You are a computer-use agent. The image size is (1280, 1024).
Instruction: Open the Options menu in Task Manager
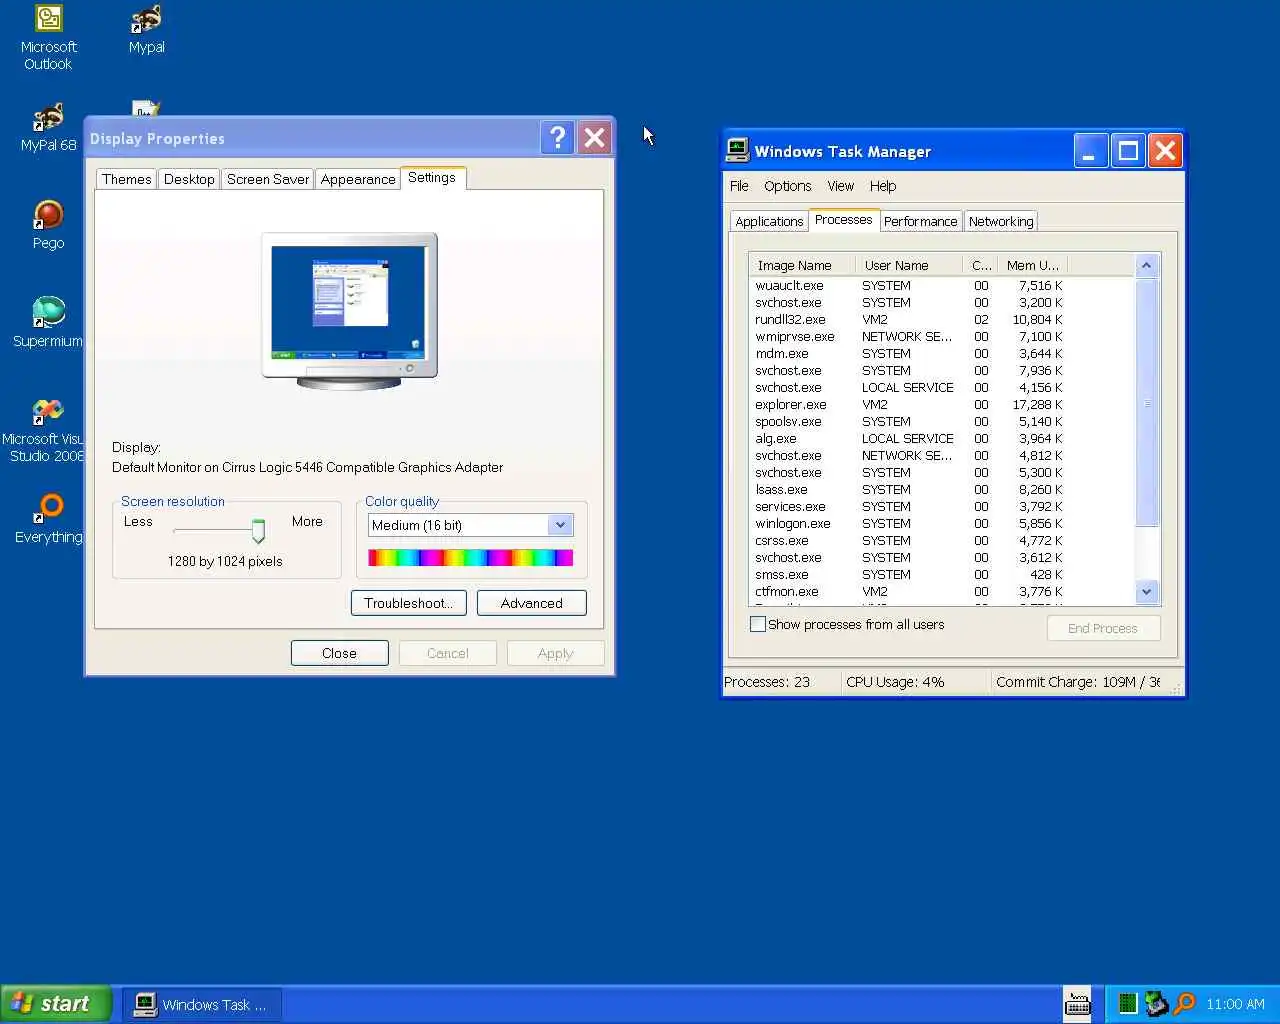tap(788, 186)
